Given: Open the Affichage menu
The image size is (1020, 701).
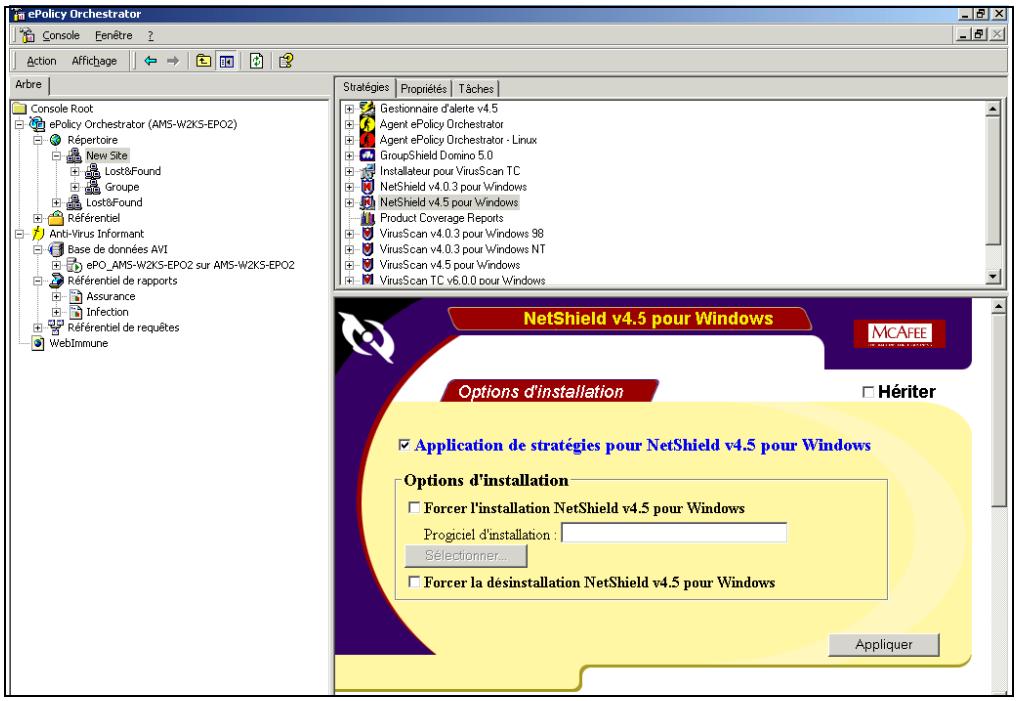Looking at the screenshot, I should [94, 60].
